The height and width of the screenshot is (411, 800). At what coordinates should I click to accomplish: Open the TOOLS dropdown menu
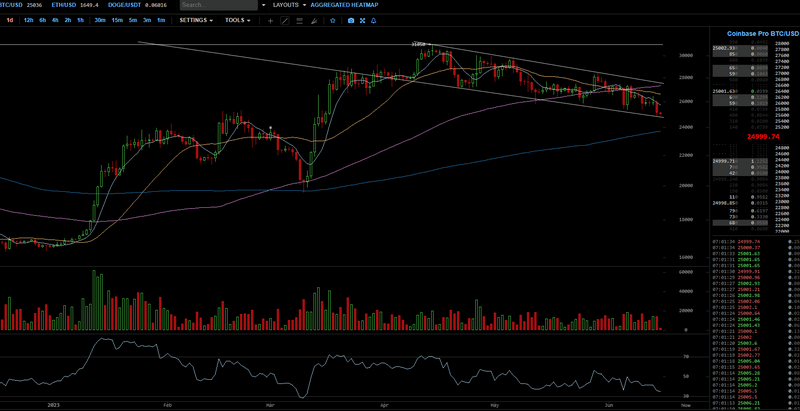coord(238,20)
